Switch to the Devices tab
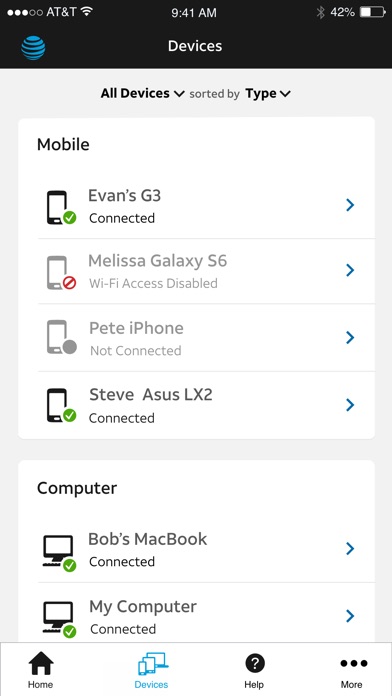 click(x=151, y=670)
